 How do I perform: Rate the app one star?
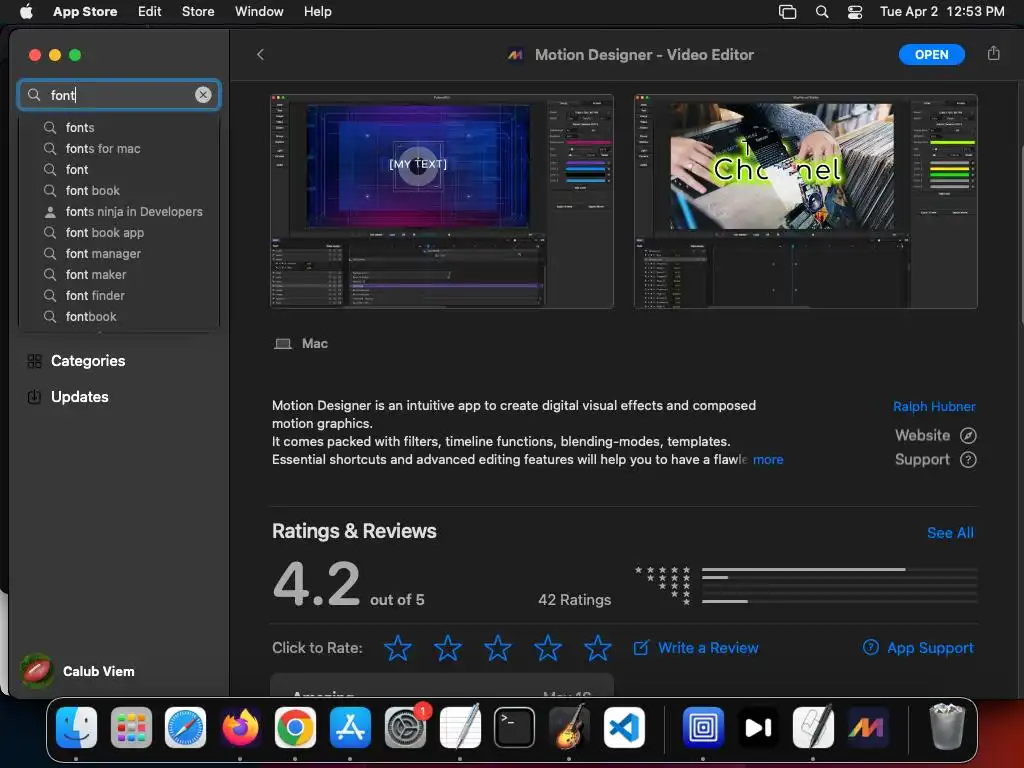(398, 648)
